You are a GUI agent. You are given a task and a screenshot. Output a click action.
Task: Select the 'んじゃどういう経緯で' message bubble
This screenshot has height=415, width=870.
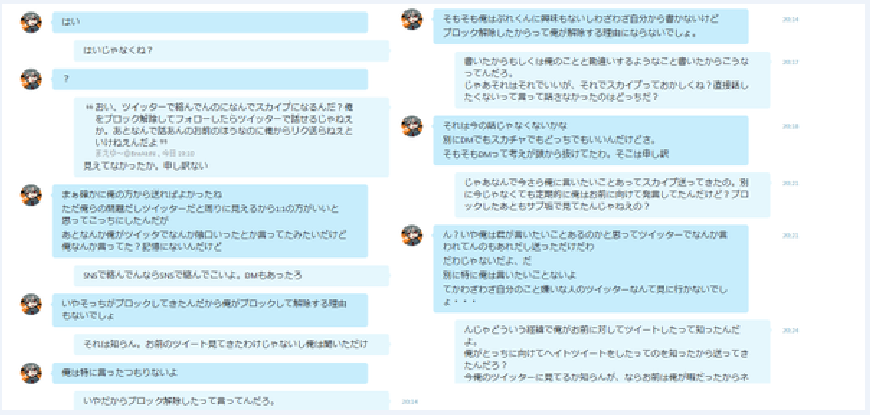point(613,352)
